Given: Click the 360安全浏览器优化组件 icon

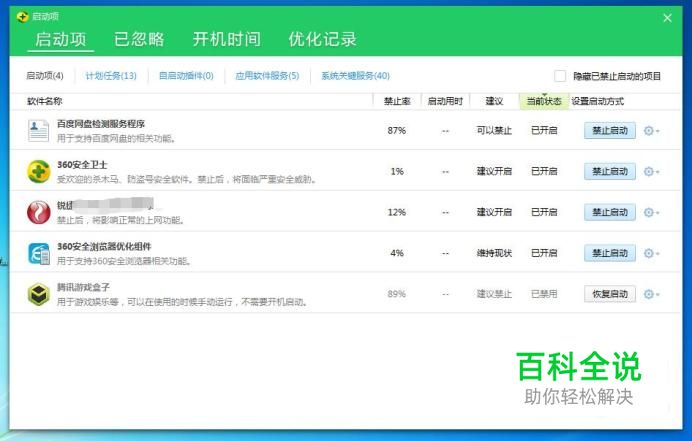Looking at the screenshot, I should coord(39,253).
